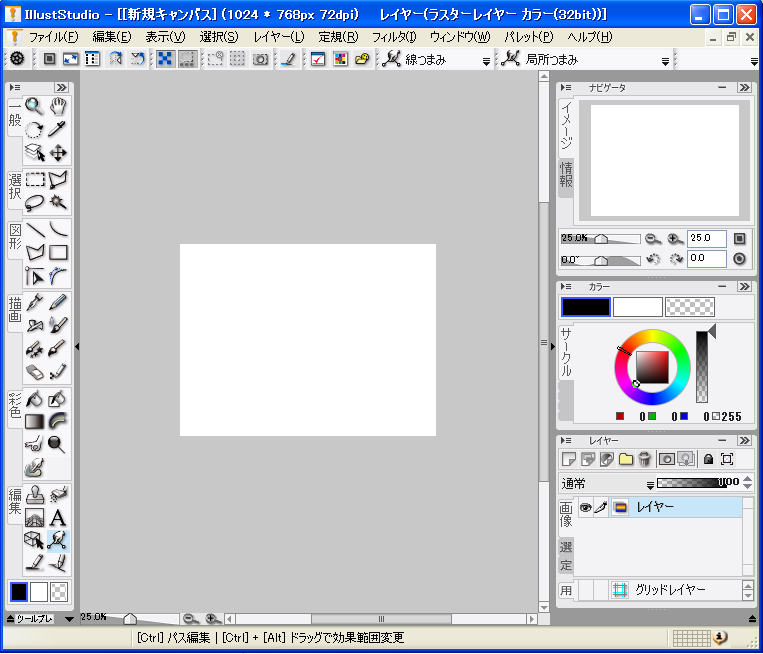Click the Navigator canvas preview thumbnail
Screen dimensions: 763x654
pyautogui.click(x=664, y=161)
